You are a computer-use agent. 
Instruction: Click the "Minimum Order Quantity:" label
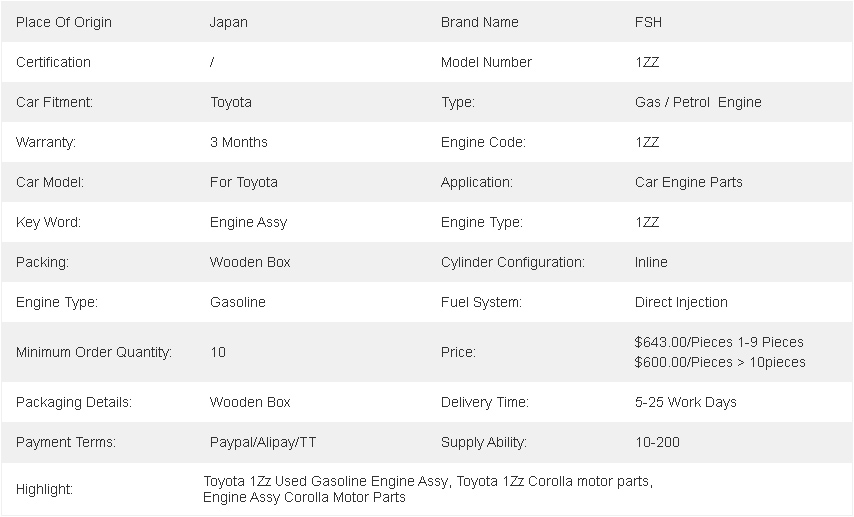(x=94, y=352)
